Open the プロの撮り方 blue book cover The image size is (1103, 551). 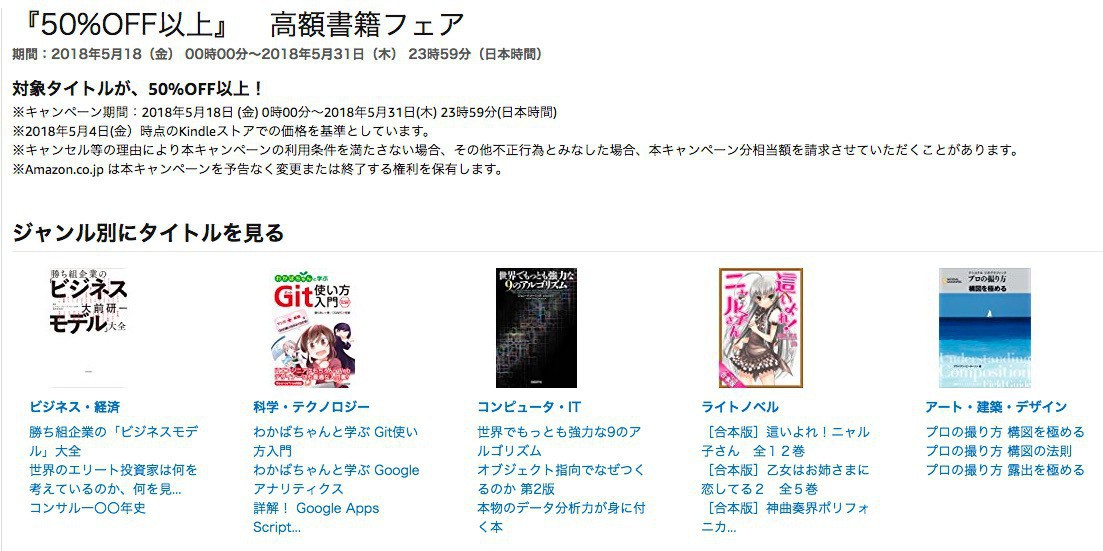(x=985, y=327)
